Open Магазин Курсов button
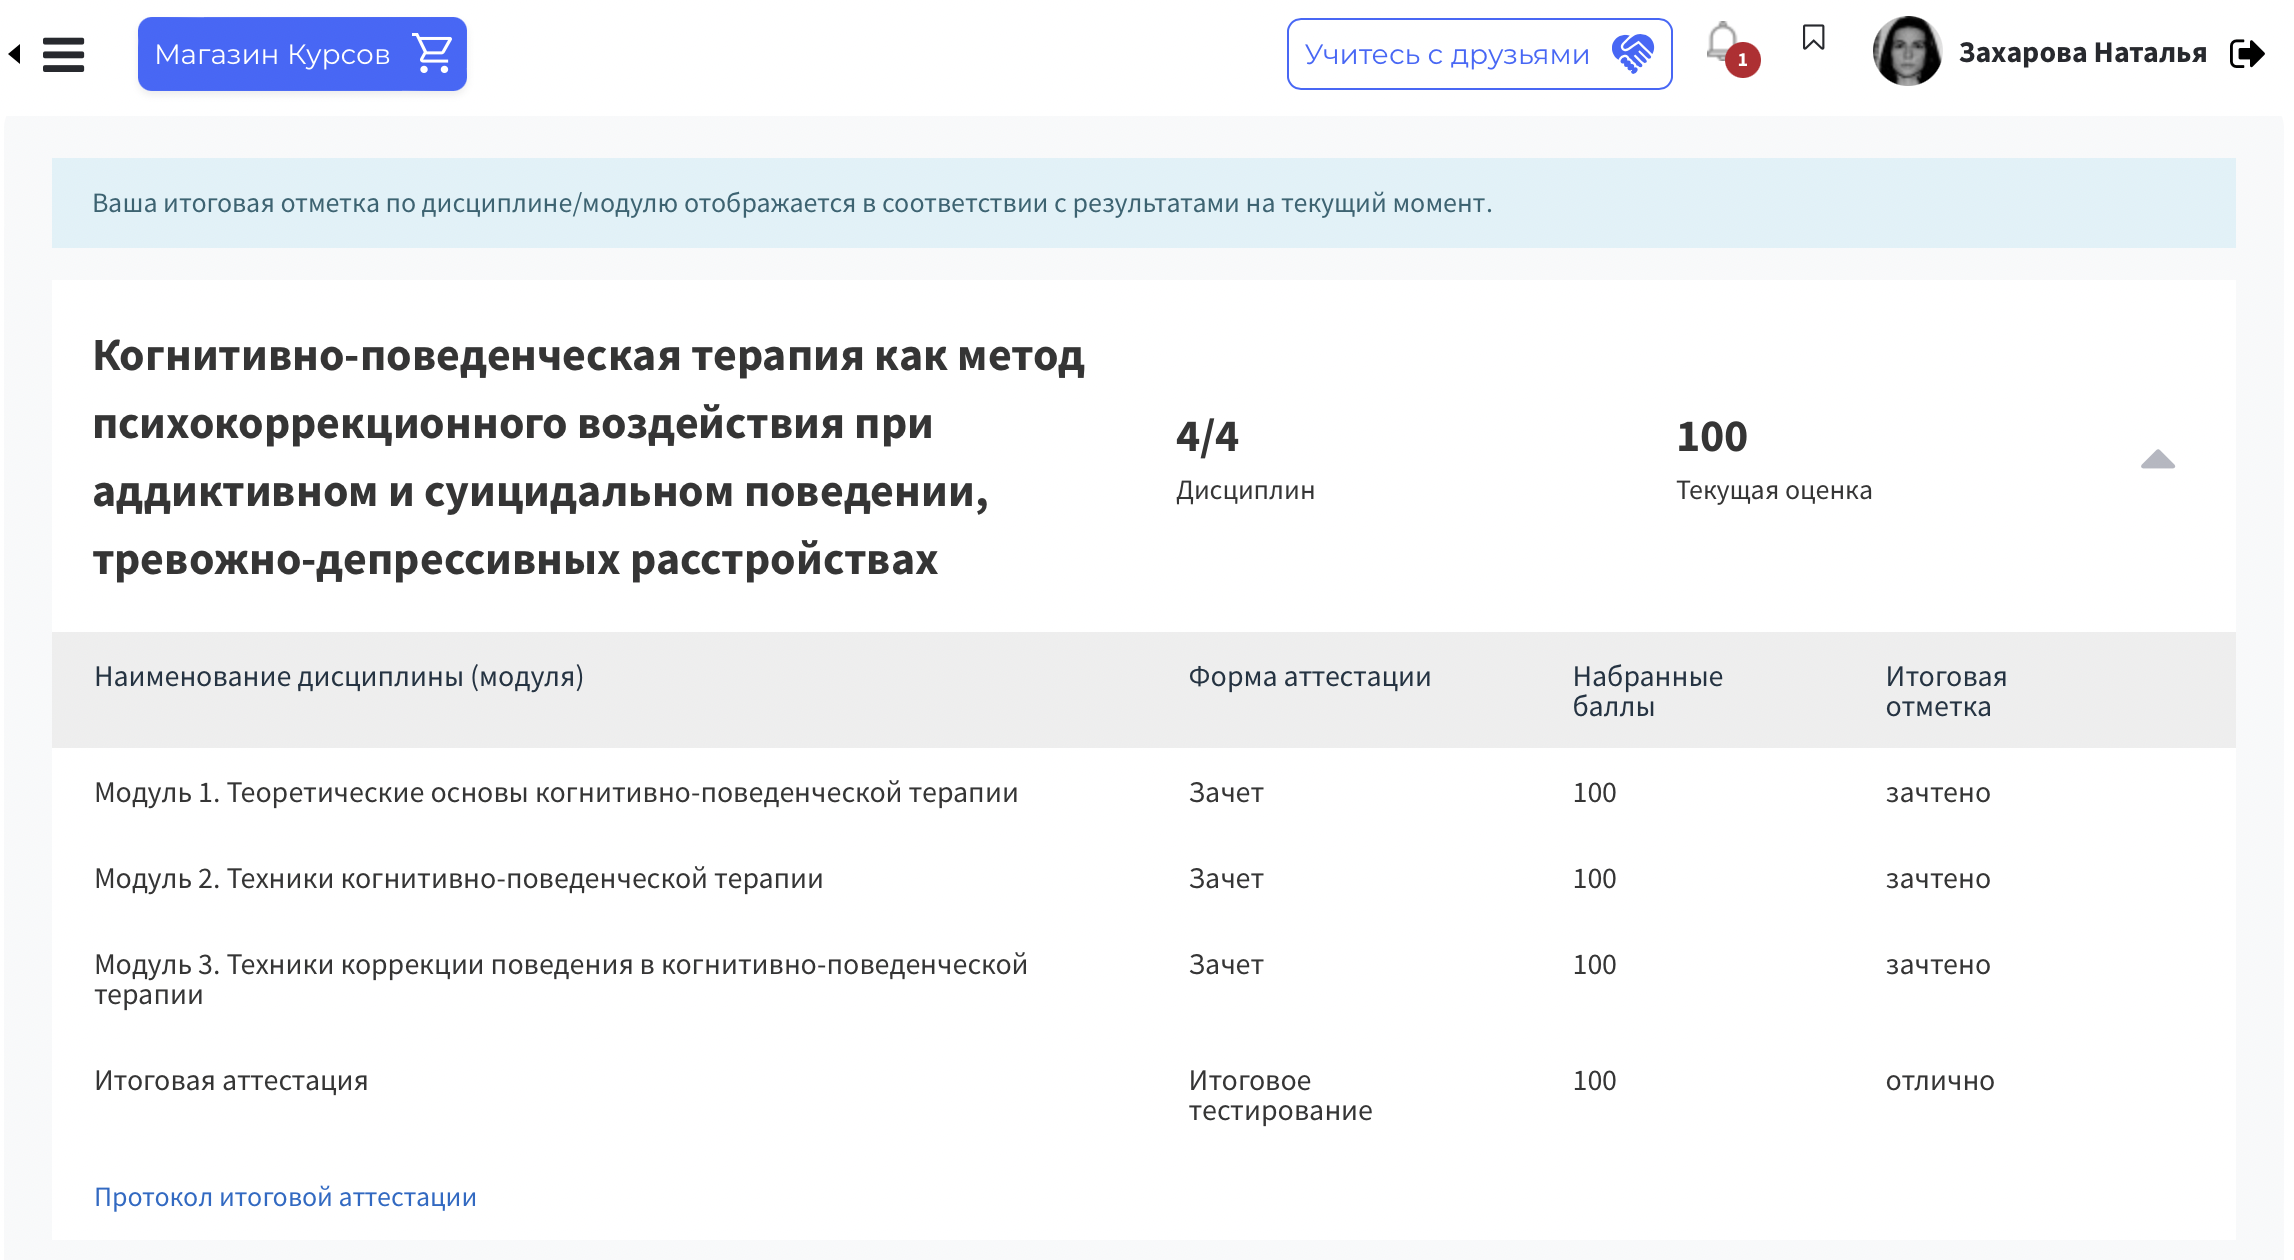 [272, 54]
